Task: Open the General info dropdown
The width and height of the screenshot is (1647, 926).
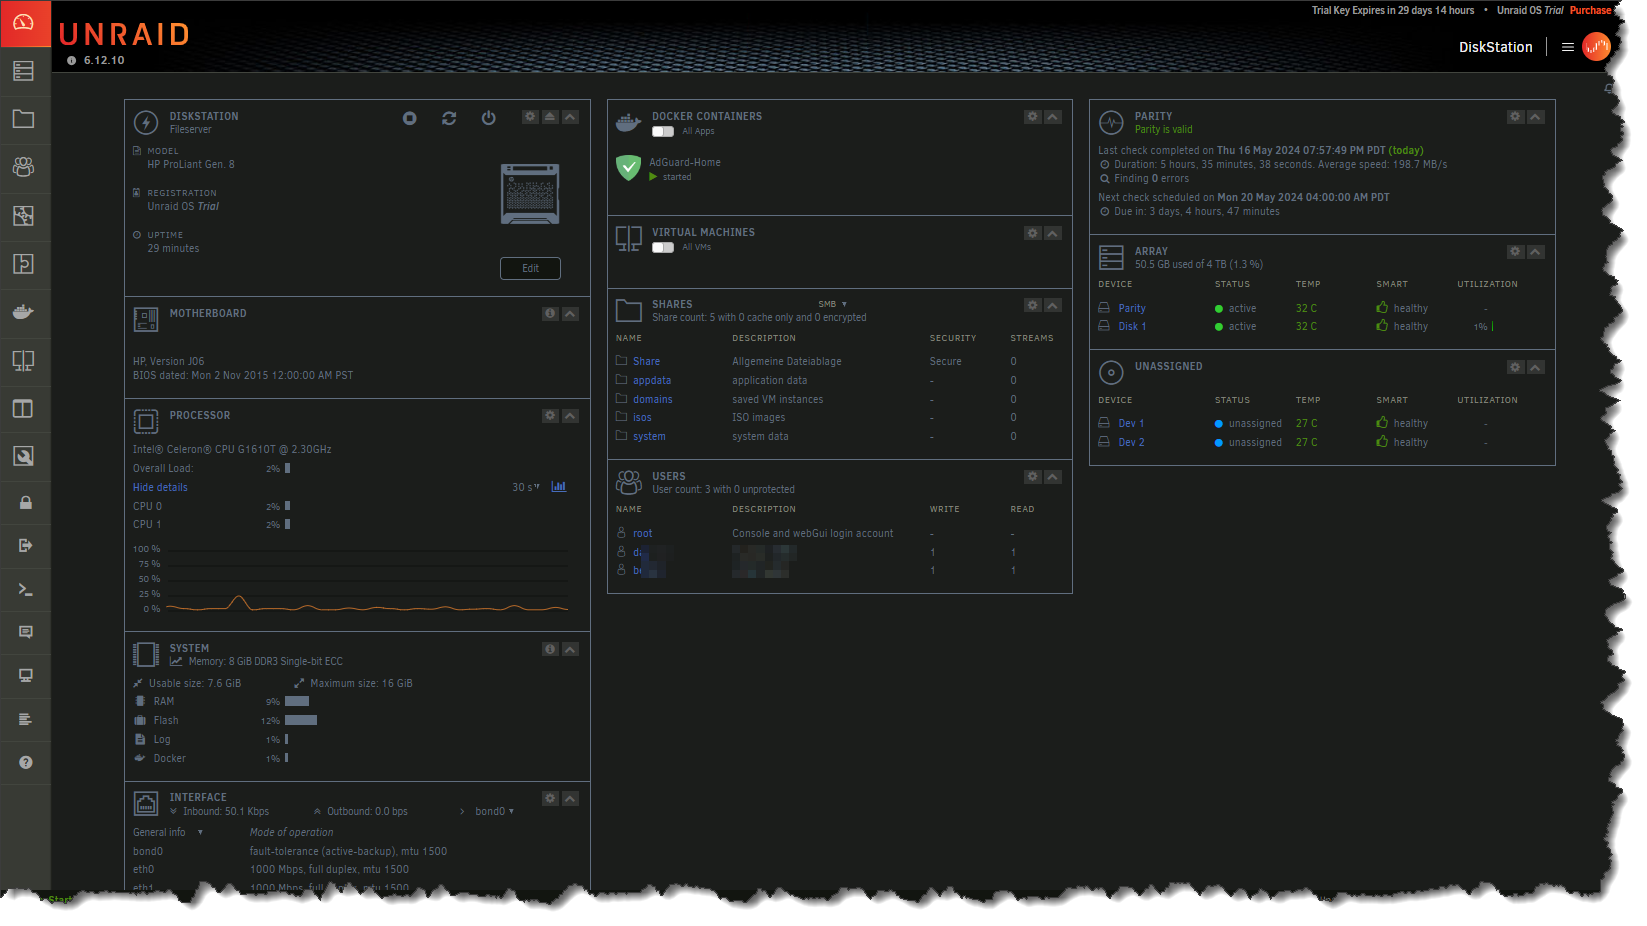Action: point(168,832)
